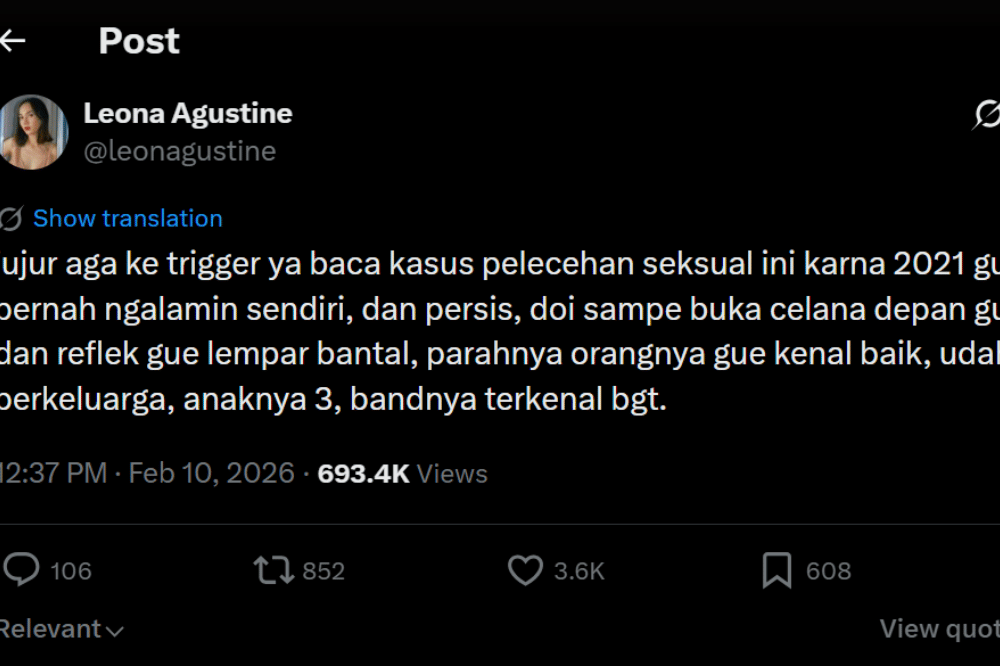Screen dimensions: 1000x666
Task: Open the @leonagustine handle
Action: point(181,150)
